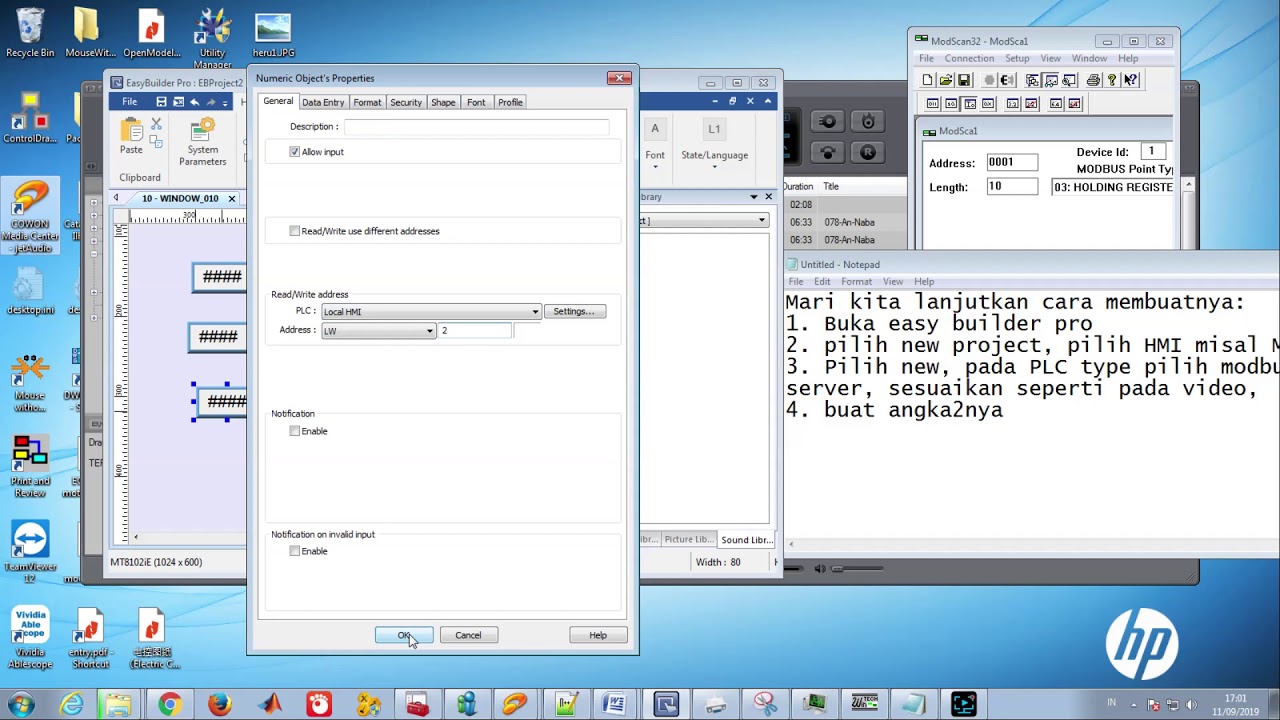1280x720 pixels.
Task: Click the A font icon in EasyBuilder ribbon
Action: tap(655, 129)
